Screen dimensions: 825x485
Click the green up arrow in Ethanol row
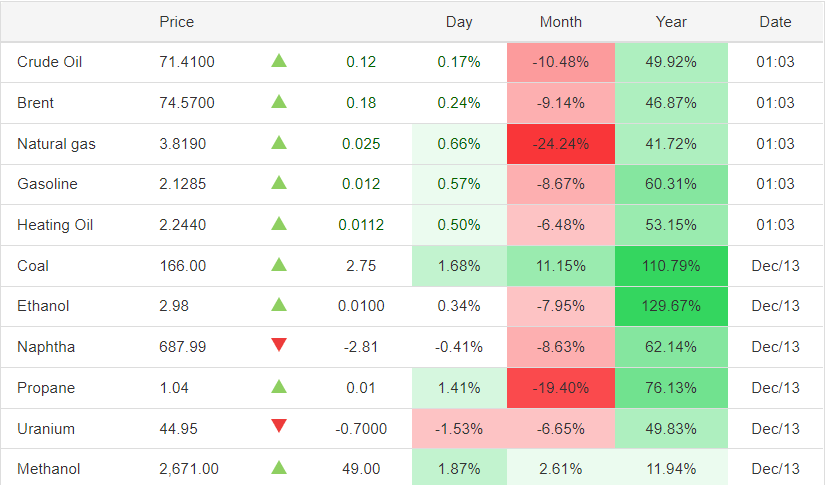click(279, 305)
